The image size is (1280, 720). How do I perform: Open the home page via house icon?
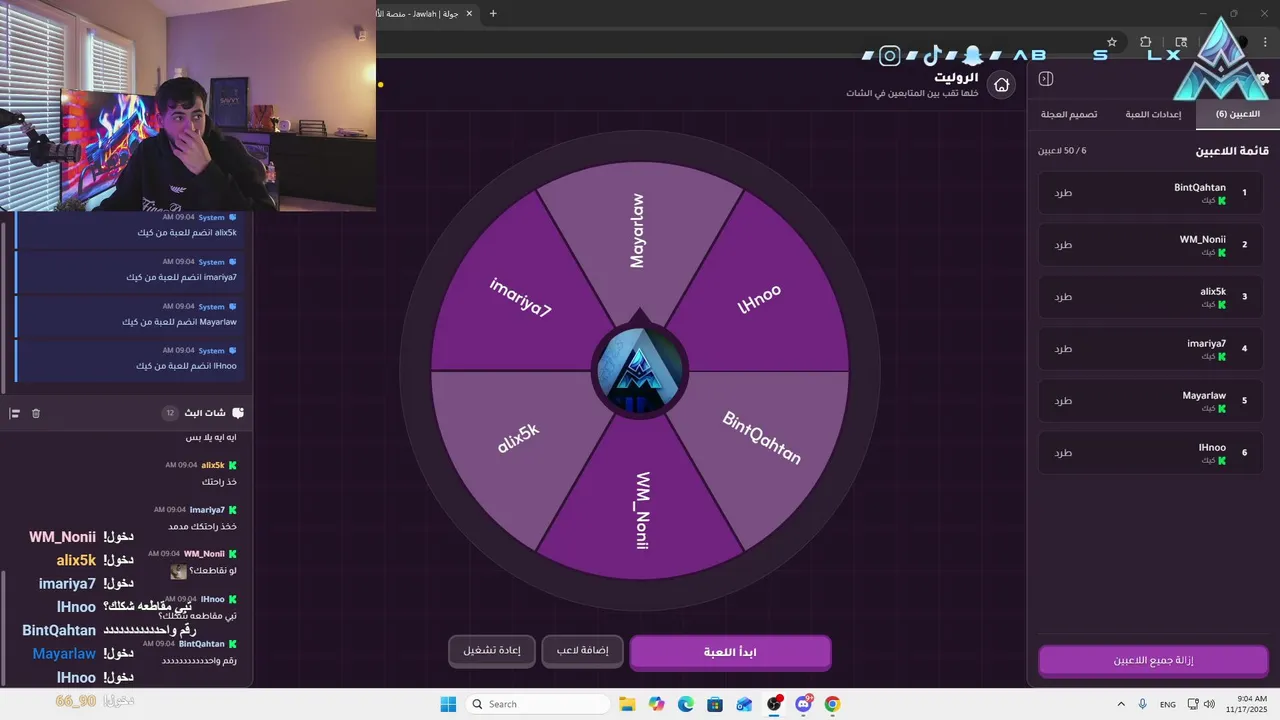click(x=1001, y=85)
